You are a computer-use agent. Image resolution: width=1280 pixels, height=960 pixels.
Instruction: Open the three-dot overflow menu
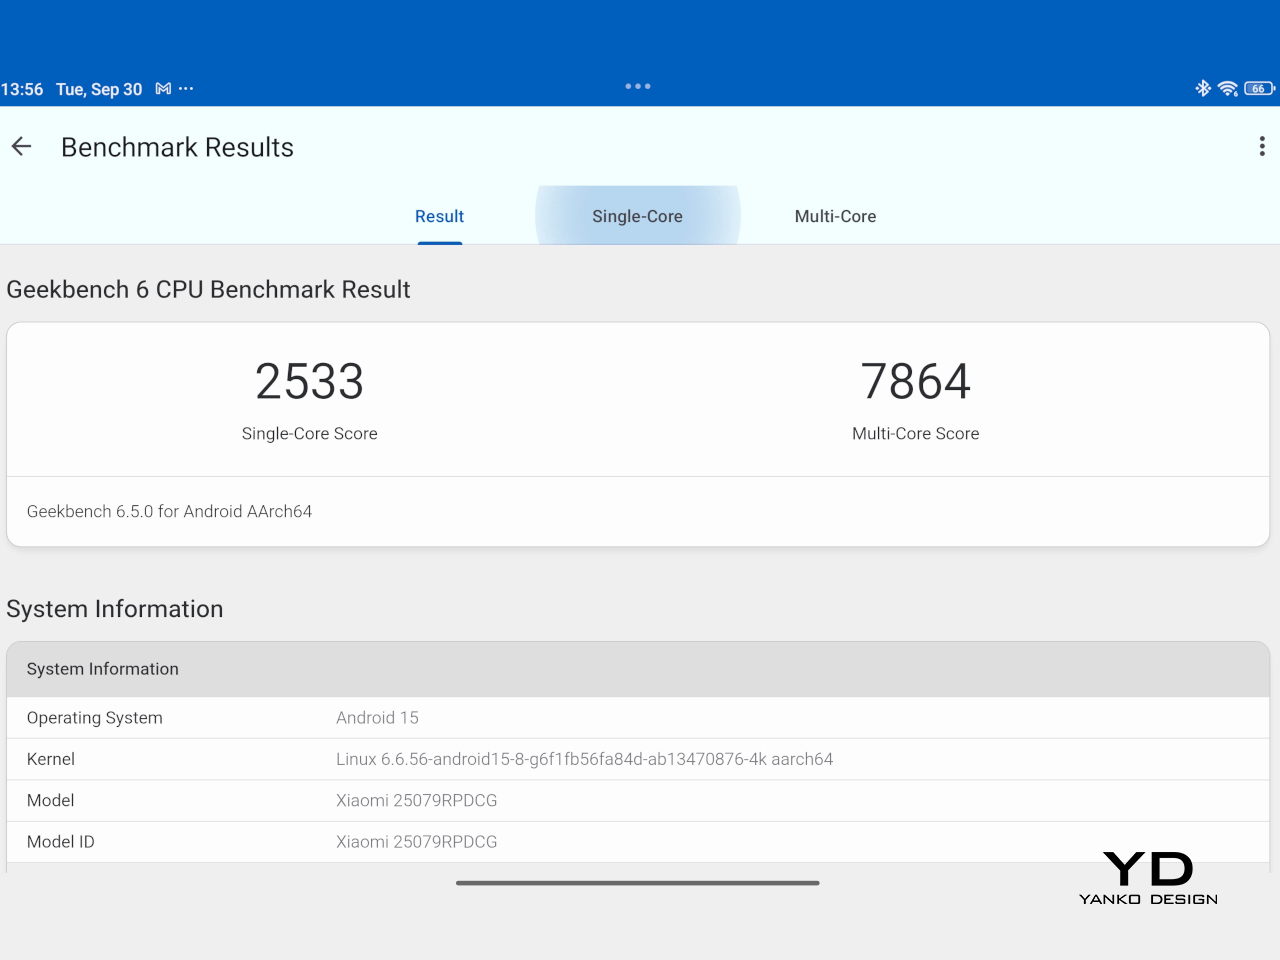pyautogui.click(x=1261, y=147)
